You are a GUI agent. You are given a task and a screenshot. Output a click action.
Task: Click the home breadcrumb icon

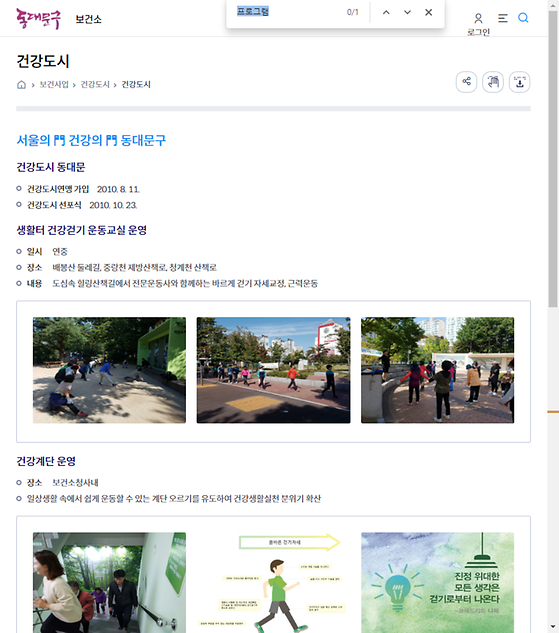pos(21,84)
